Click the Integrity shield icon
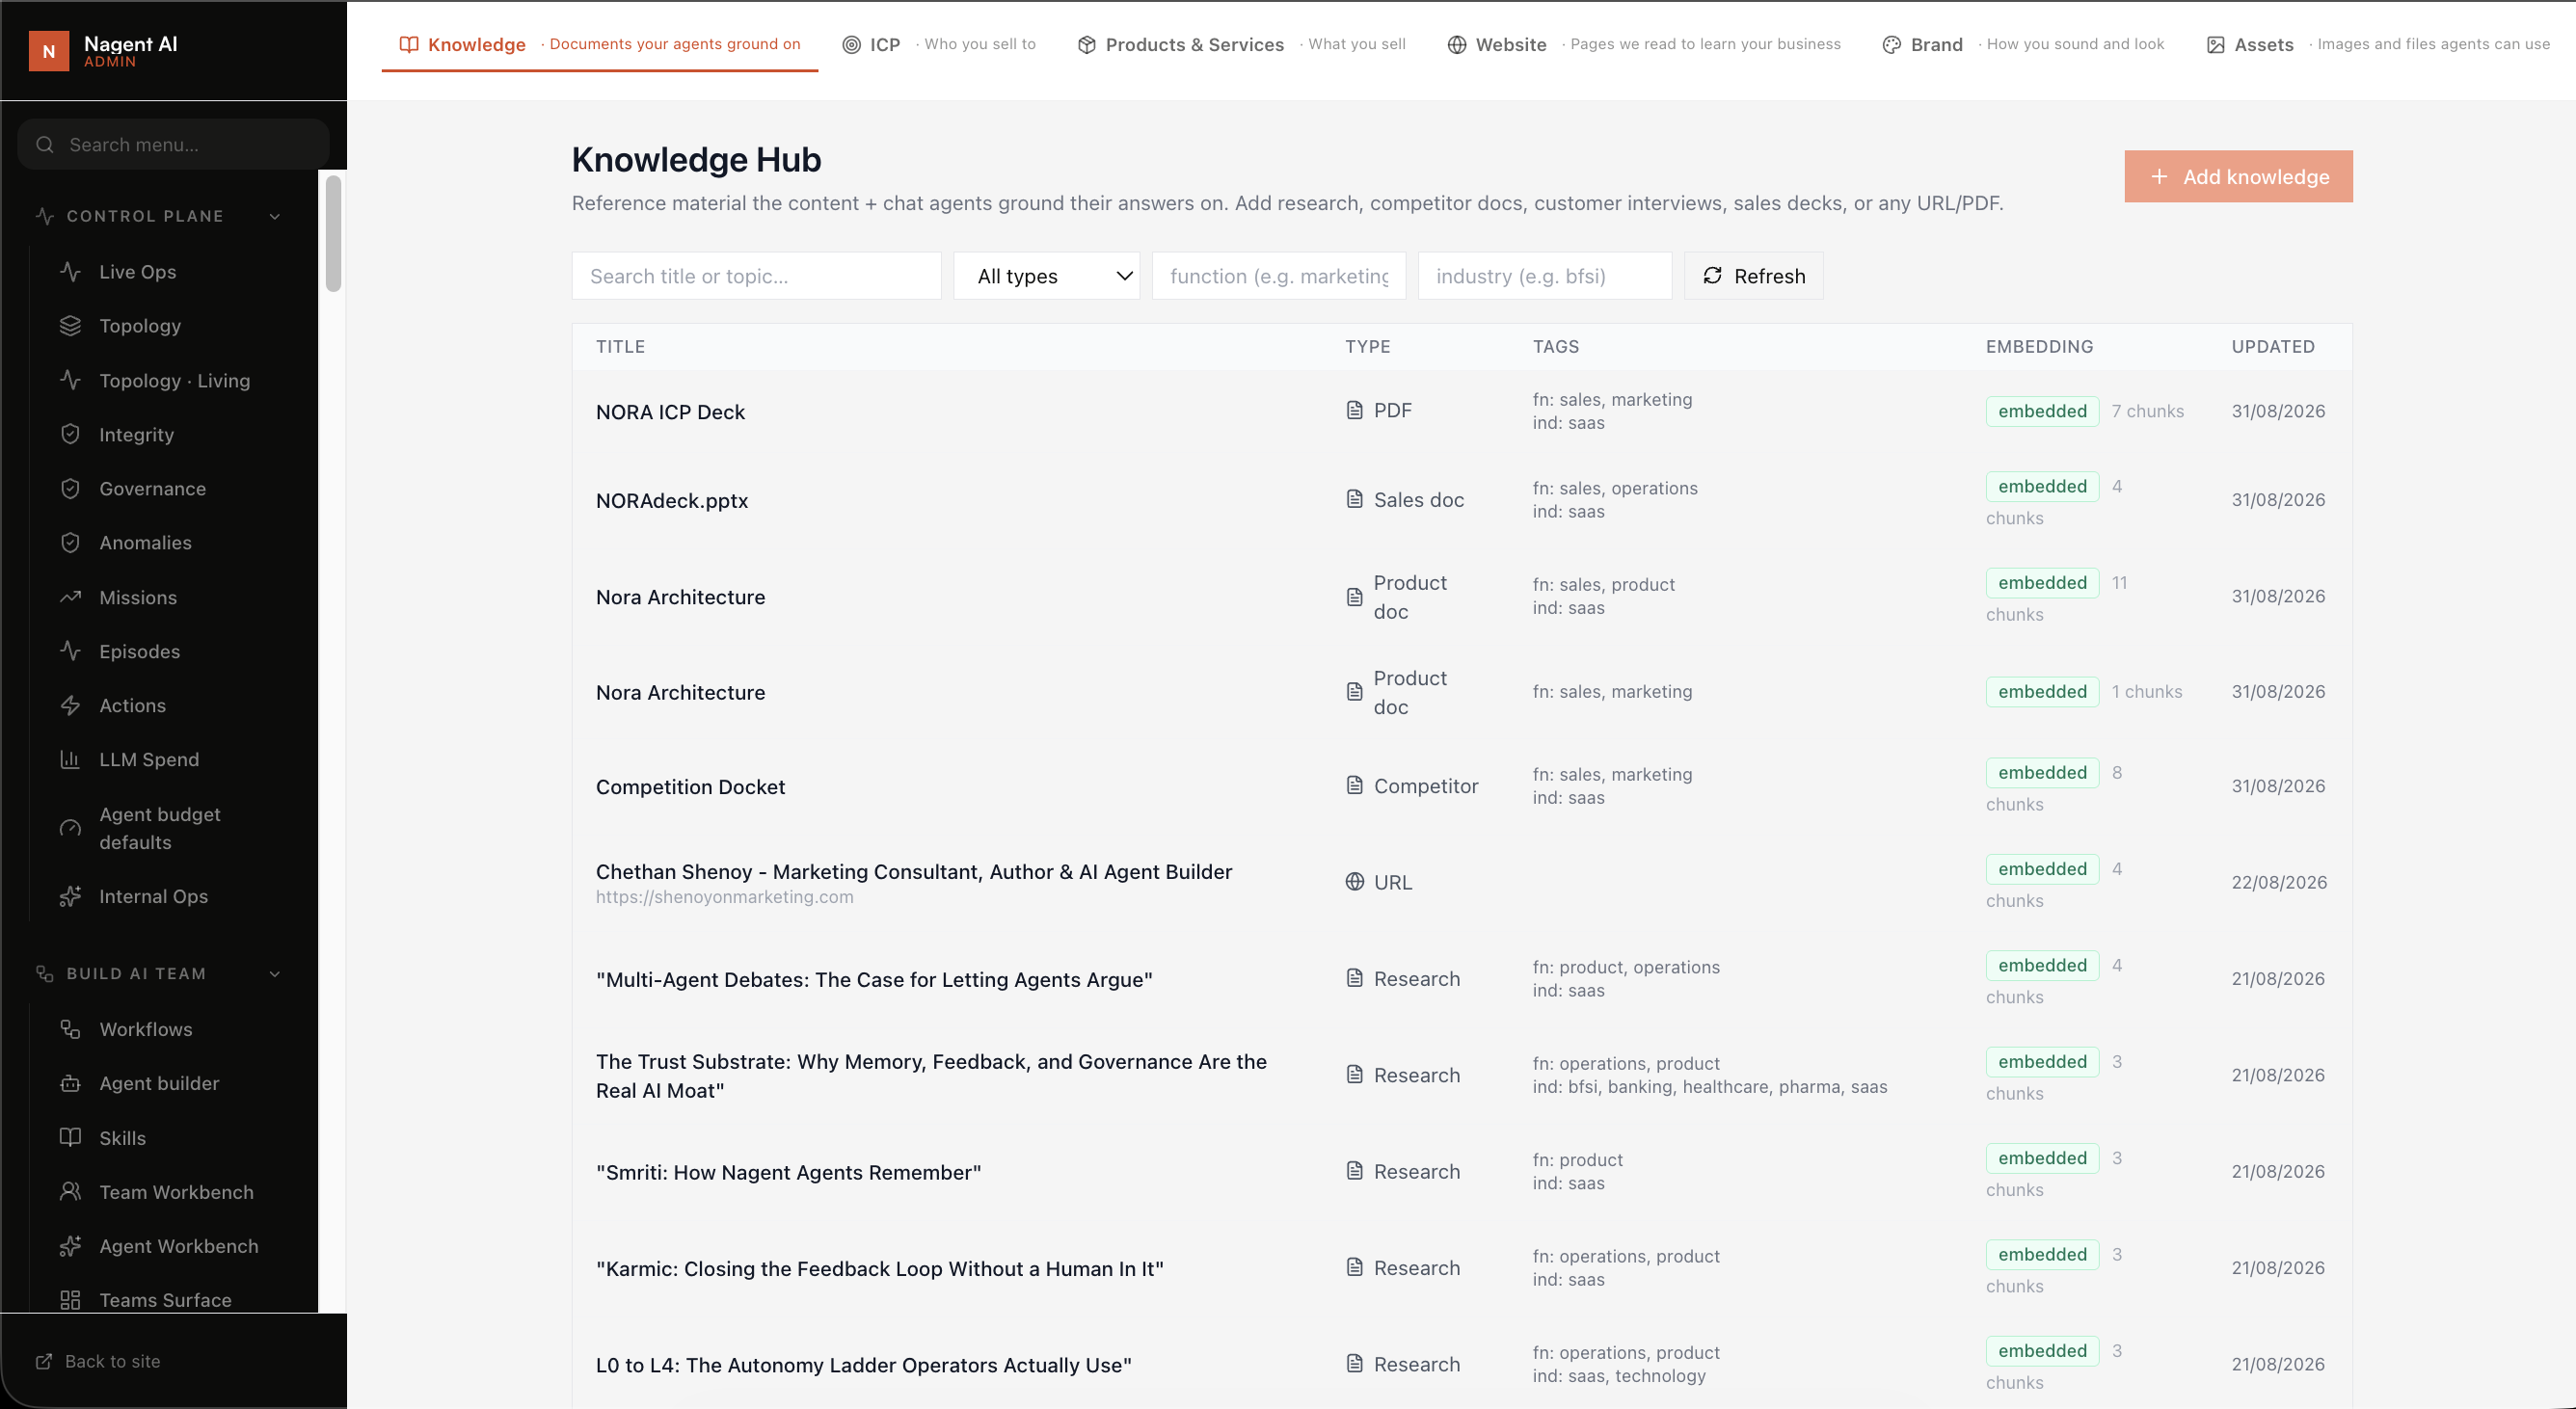The height and width of the screenshot is (1409, 2576). [70, 434]
